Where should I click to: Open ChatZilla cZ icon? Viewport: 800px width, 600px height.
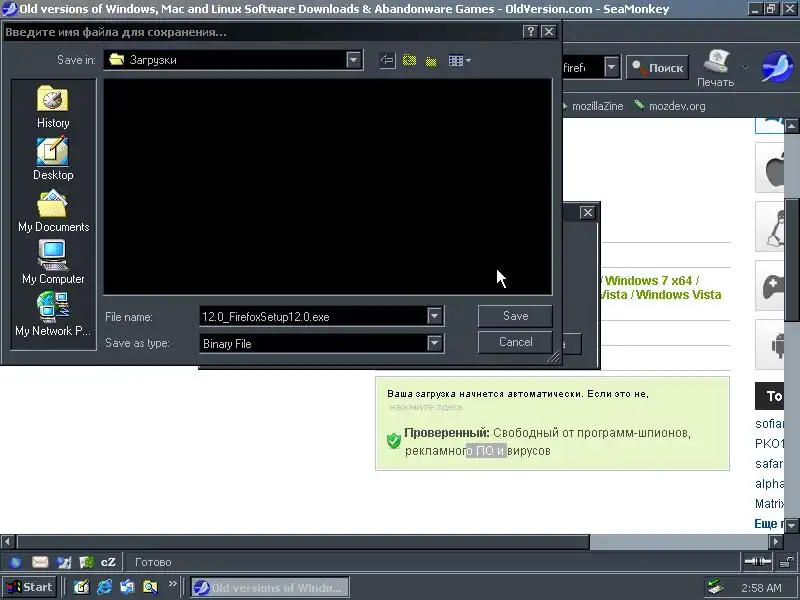(108, 562)
